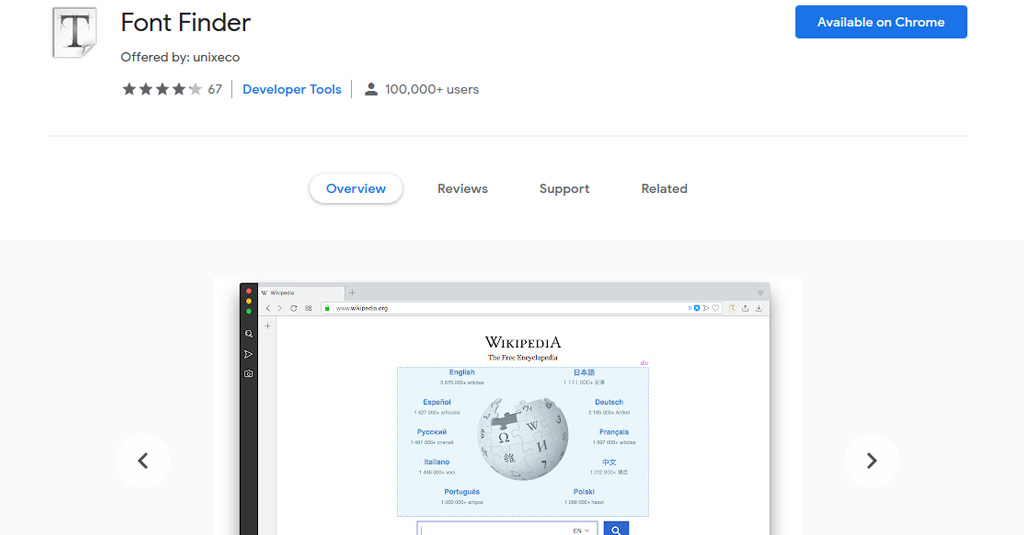Screen dimensions: 1024x535
Task: Click the reload icon in the previewed browser
Action: tap(293, 308)
